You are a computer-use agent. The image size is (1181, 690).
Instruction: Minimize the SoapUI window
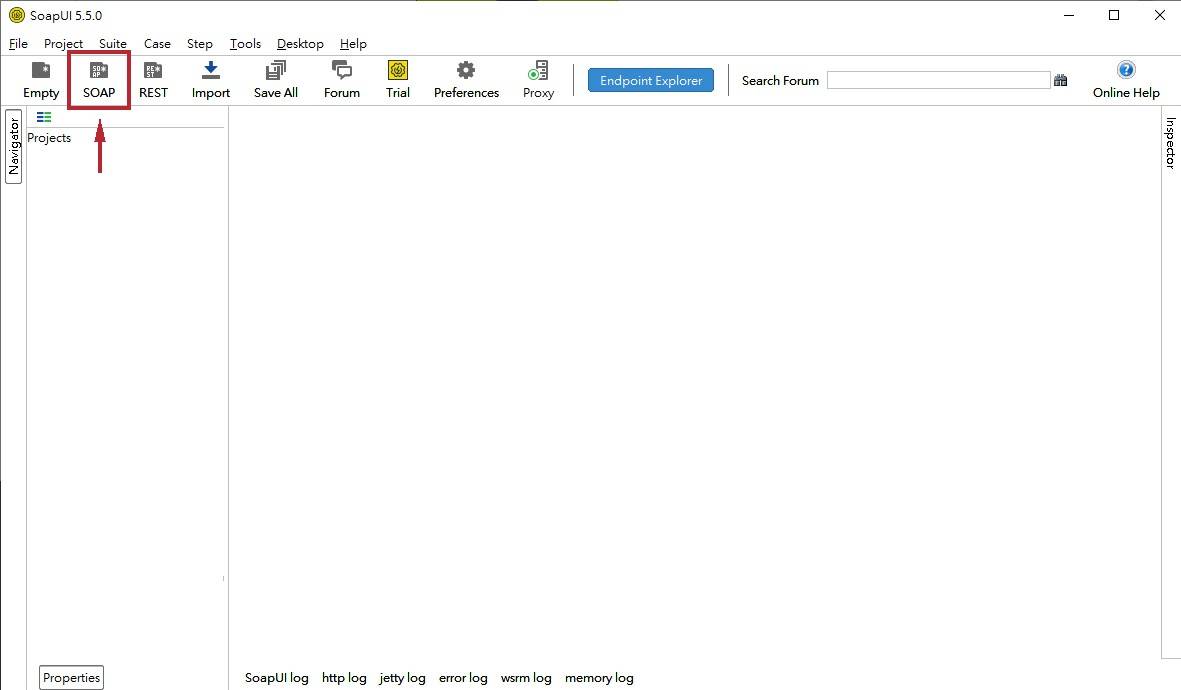pos(1069,15)
